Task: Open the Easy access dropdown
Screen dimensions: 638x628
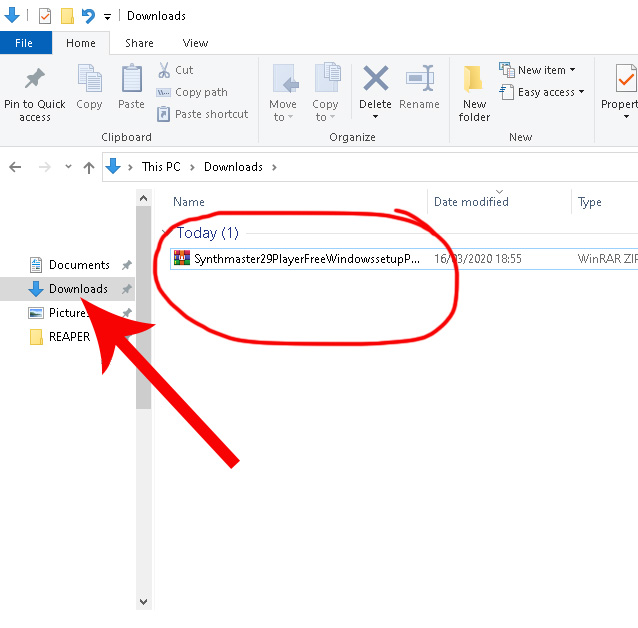Action: point(542,92)
